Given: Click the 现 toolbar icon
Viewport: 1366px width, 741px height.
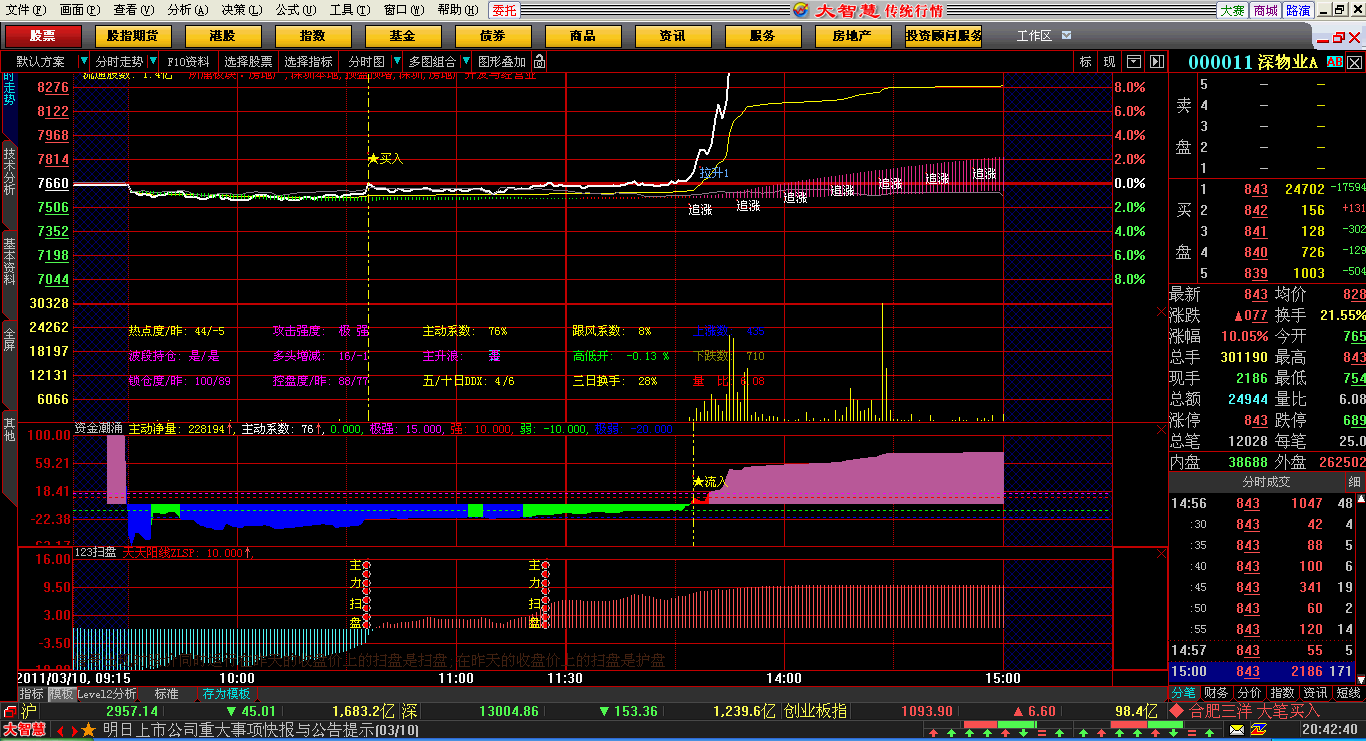Looking at the screenshot, I should coord(1109,62).
